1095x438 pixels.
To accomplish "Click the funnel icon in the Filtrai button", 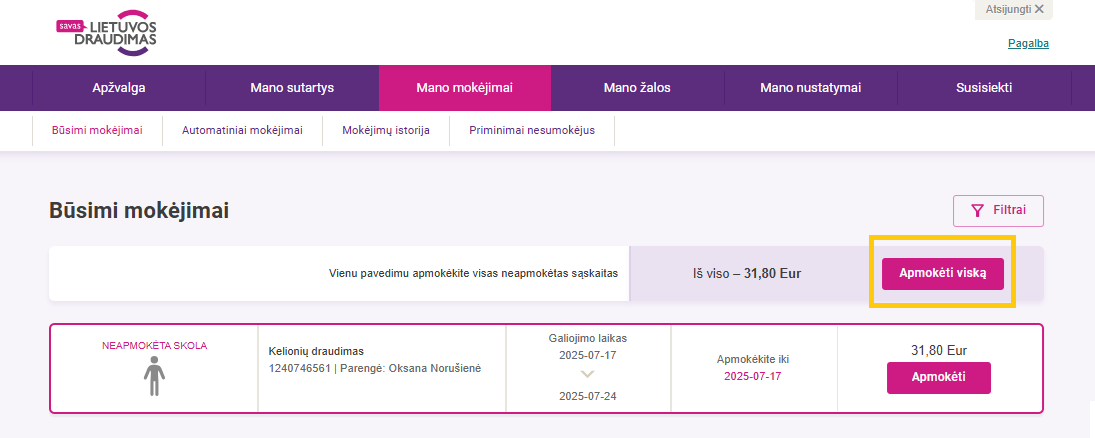I will click(978, 210).
